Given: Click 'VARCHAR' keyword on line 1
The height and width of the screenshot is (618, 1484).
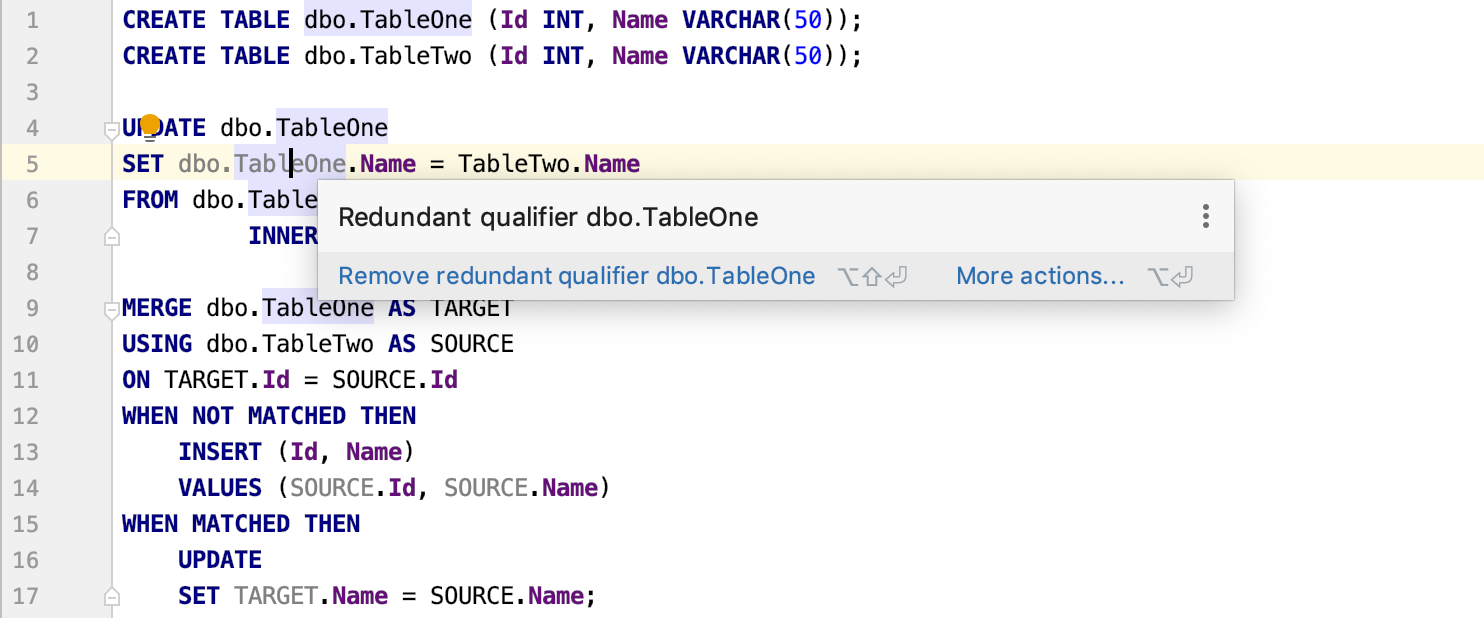Looking at the screenshot, I should tap(731, 20).
